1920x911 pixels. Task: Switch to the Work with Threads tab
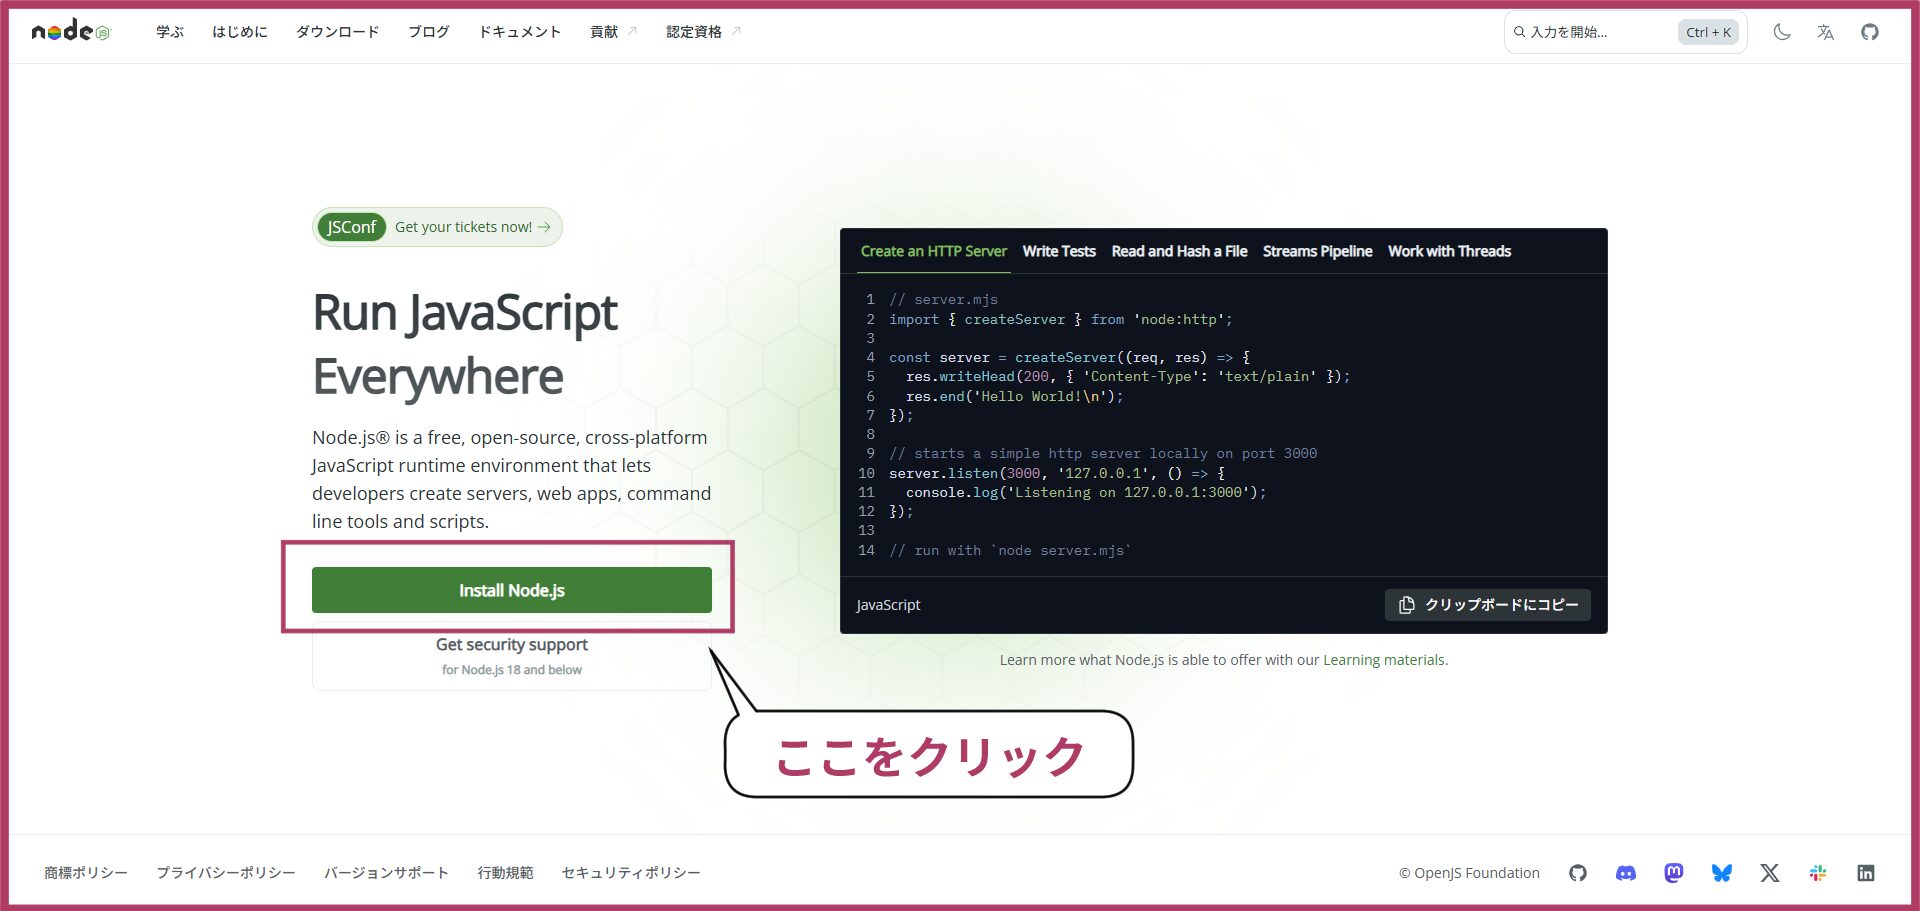point(1450,251)
